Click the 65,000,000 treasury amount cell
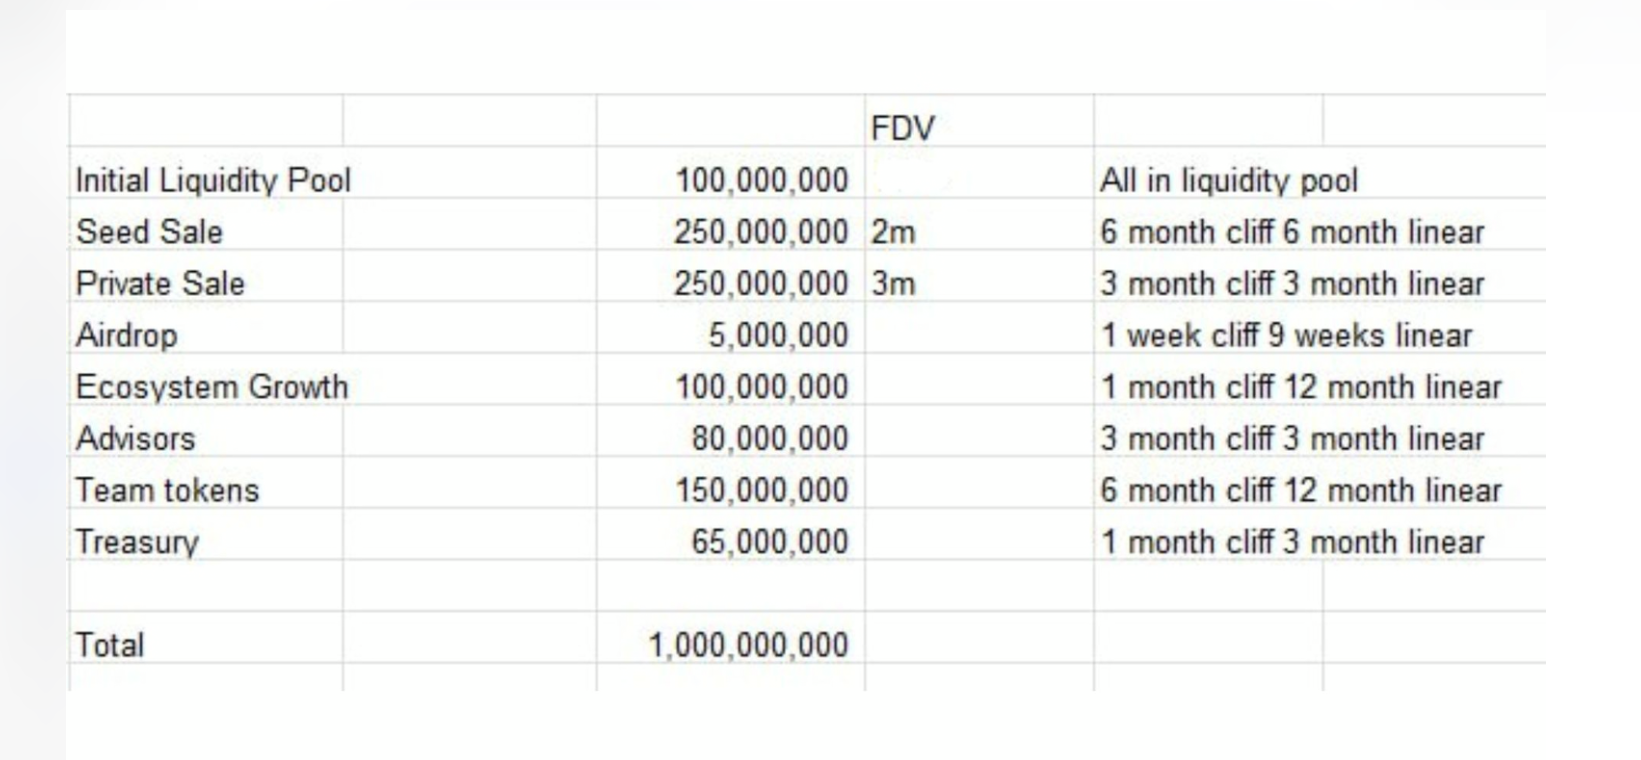The height and width of the screenshot is (760, 1641). (x=769, y=542)
